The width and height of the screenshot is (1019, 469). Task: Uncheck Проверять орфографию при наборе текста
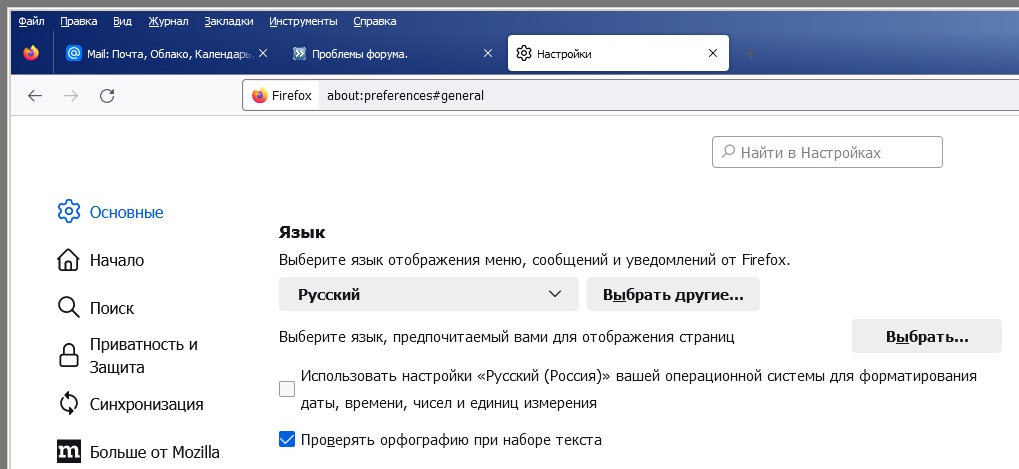point(287,440)
